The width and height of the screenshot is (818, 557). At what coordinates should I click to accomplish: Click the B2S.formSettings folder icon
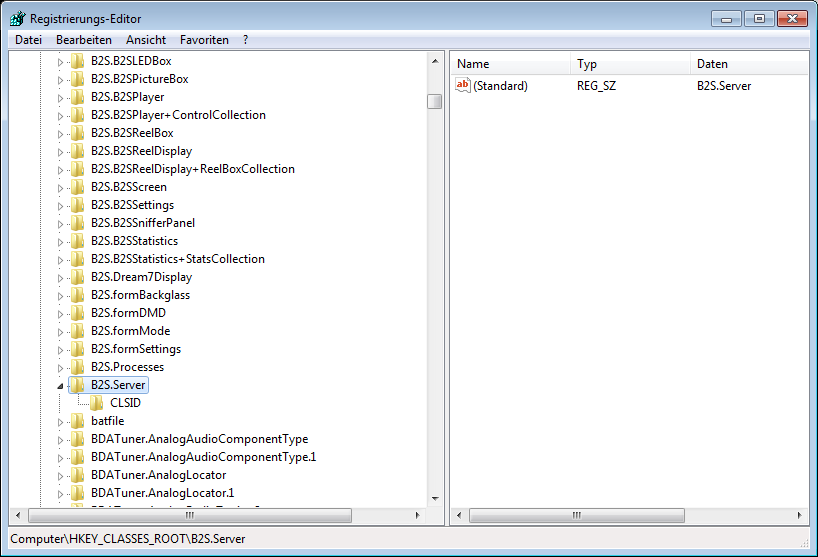tap(77, 349)
